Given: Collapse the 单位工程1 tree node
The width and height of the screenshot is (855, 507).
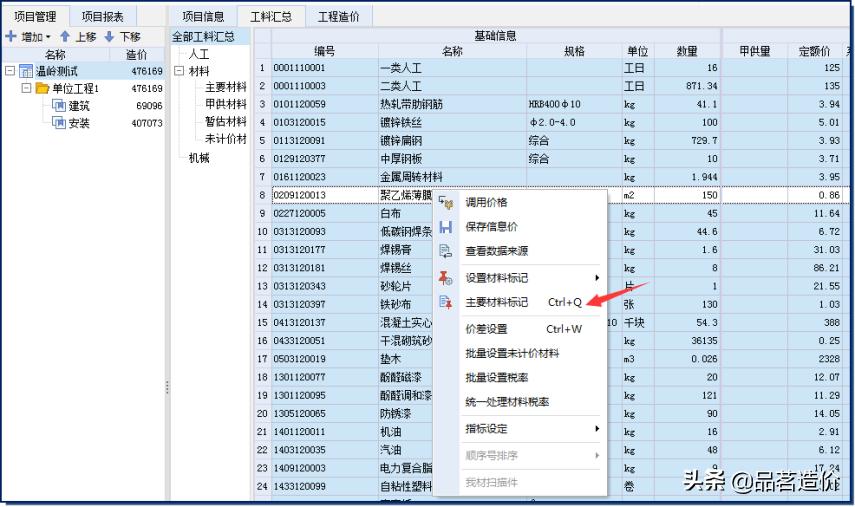Looking at the screenshot, I should point(26,88).
